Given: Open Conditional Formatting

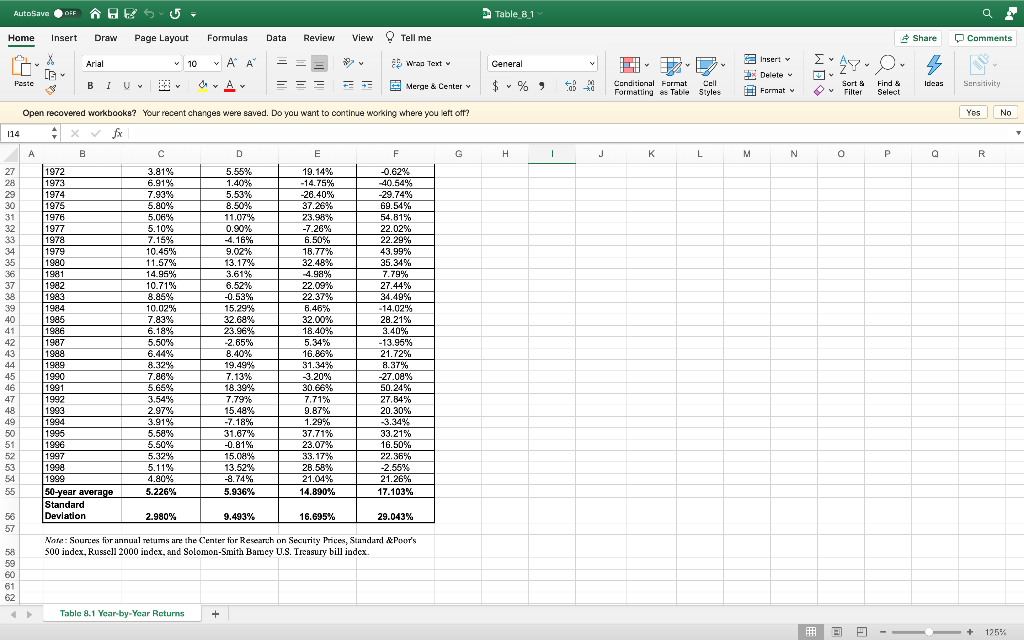Looking at the screenshot, I should (x=633, y=76).
